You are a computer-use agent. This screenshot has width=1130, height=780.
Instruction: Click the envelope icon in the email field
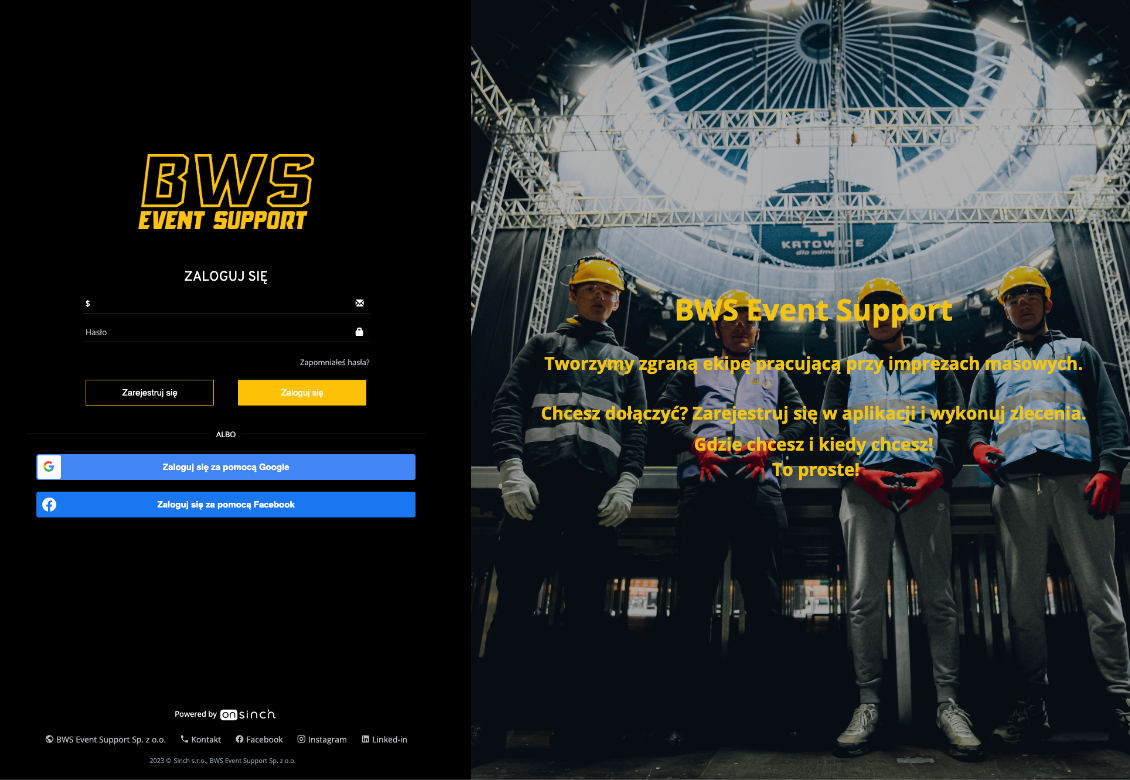[360, 303]
